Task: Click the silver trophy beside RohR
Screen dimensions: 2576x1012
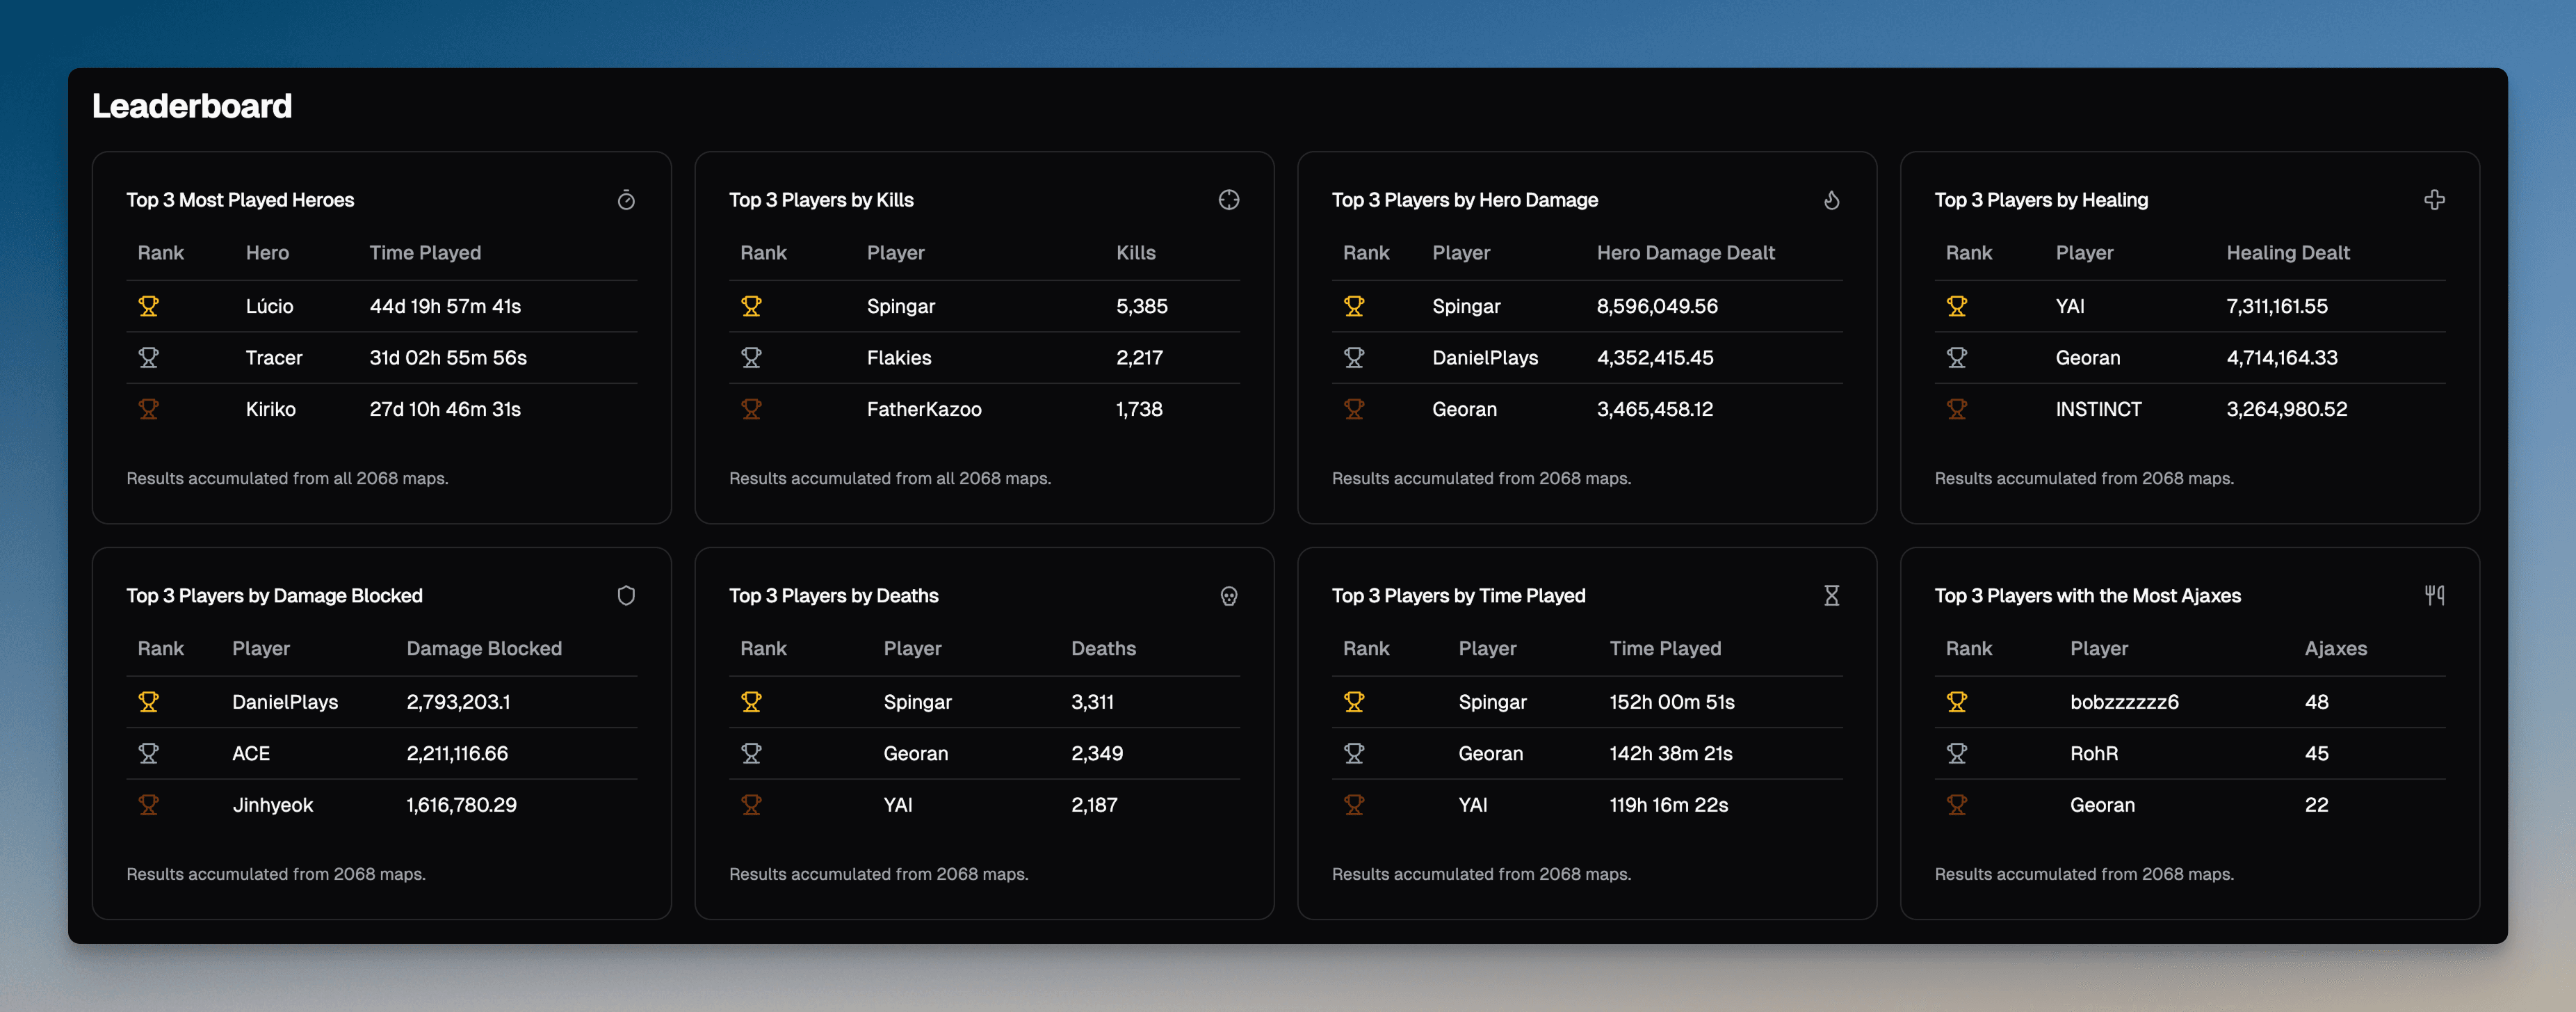Action: click(1957, 754)
